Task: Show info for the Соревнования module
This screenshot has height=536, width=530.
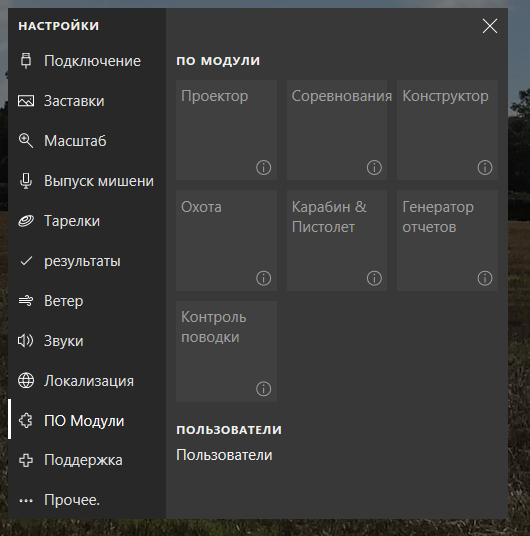Action: point(374,168)
